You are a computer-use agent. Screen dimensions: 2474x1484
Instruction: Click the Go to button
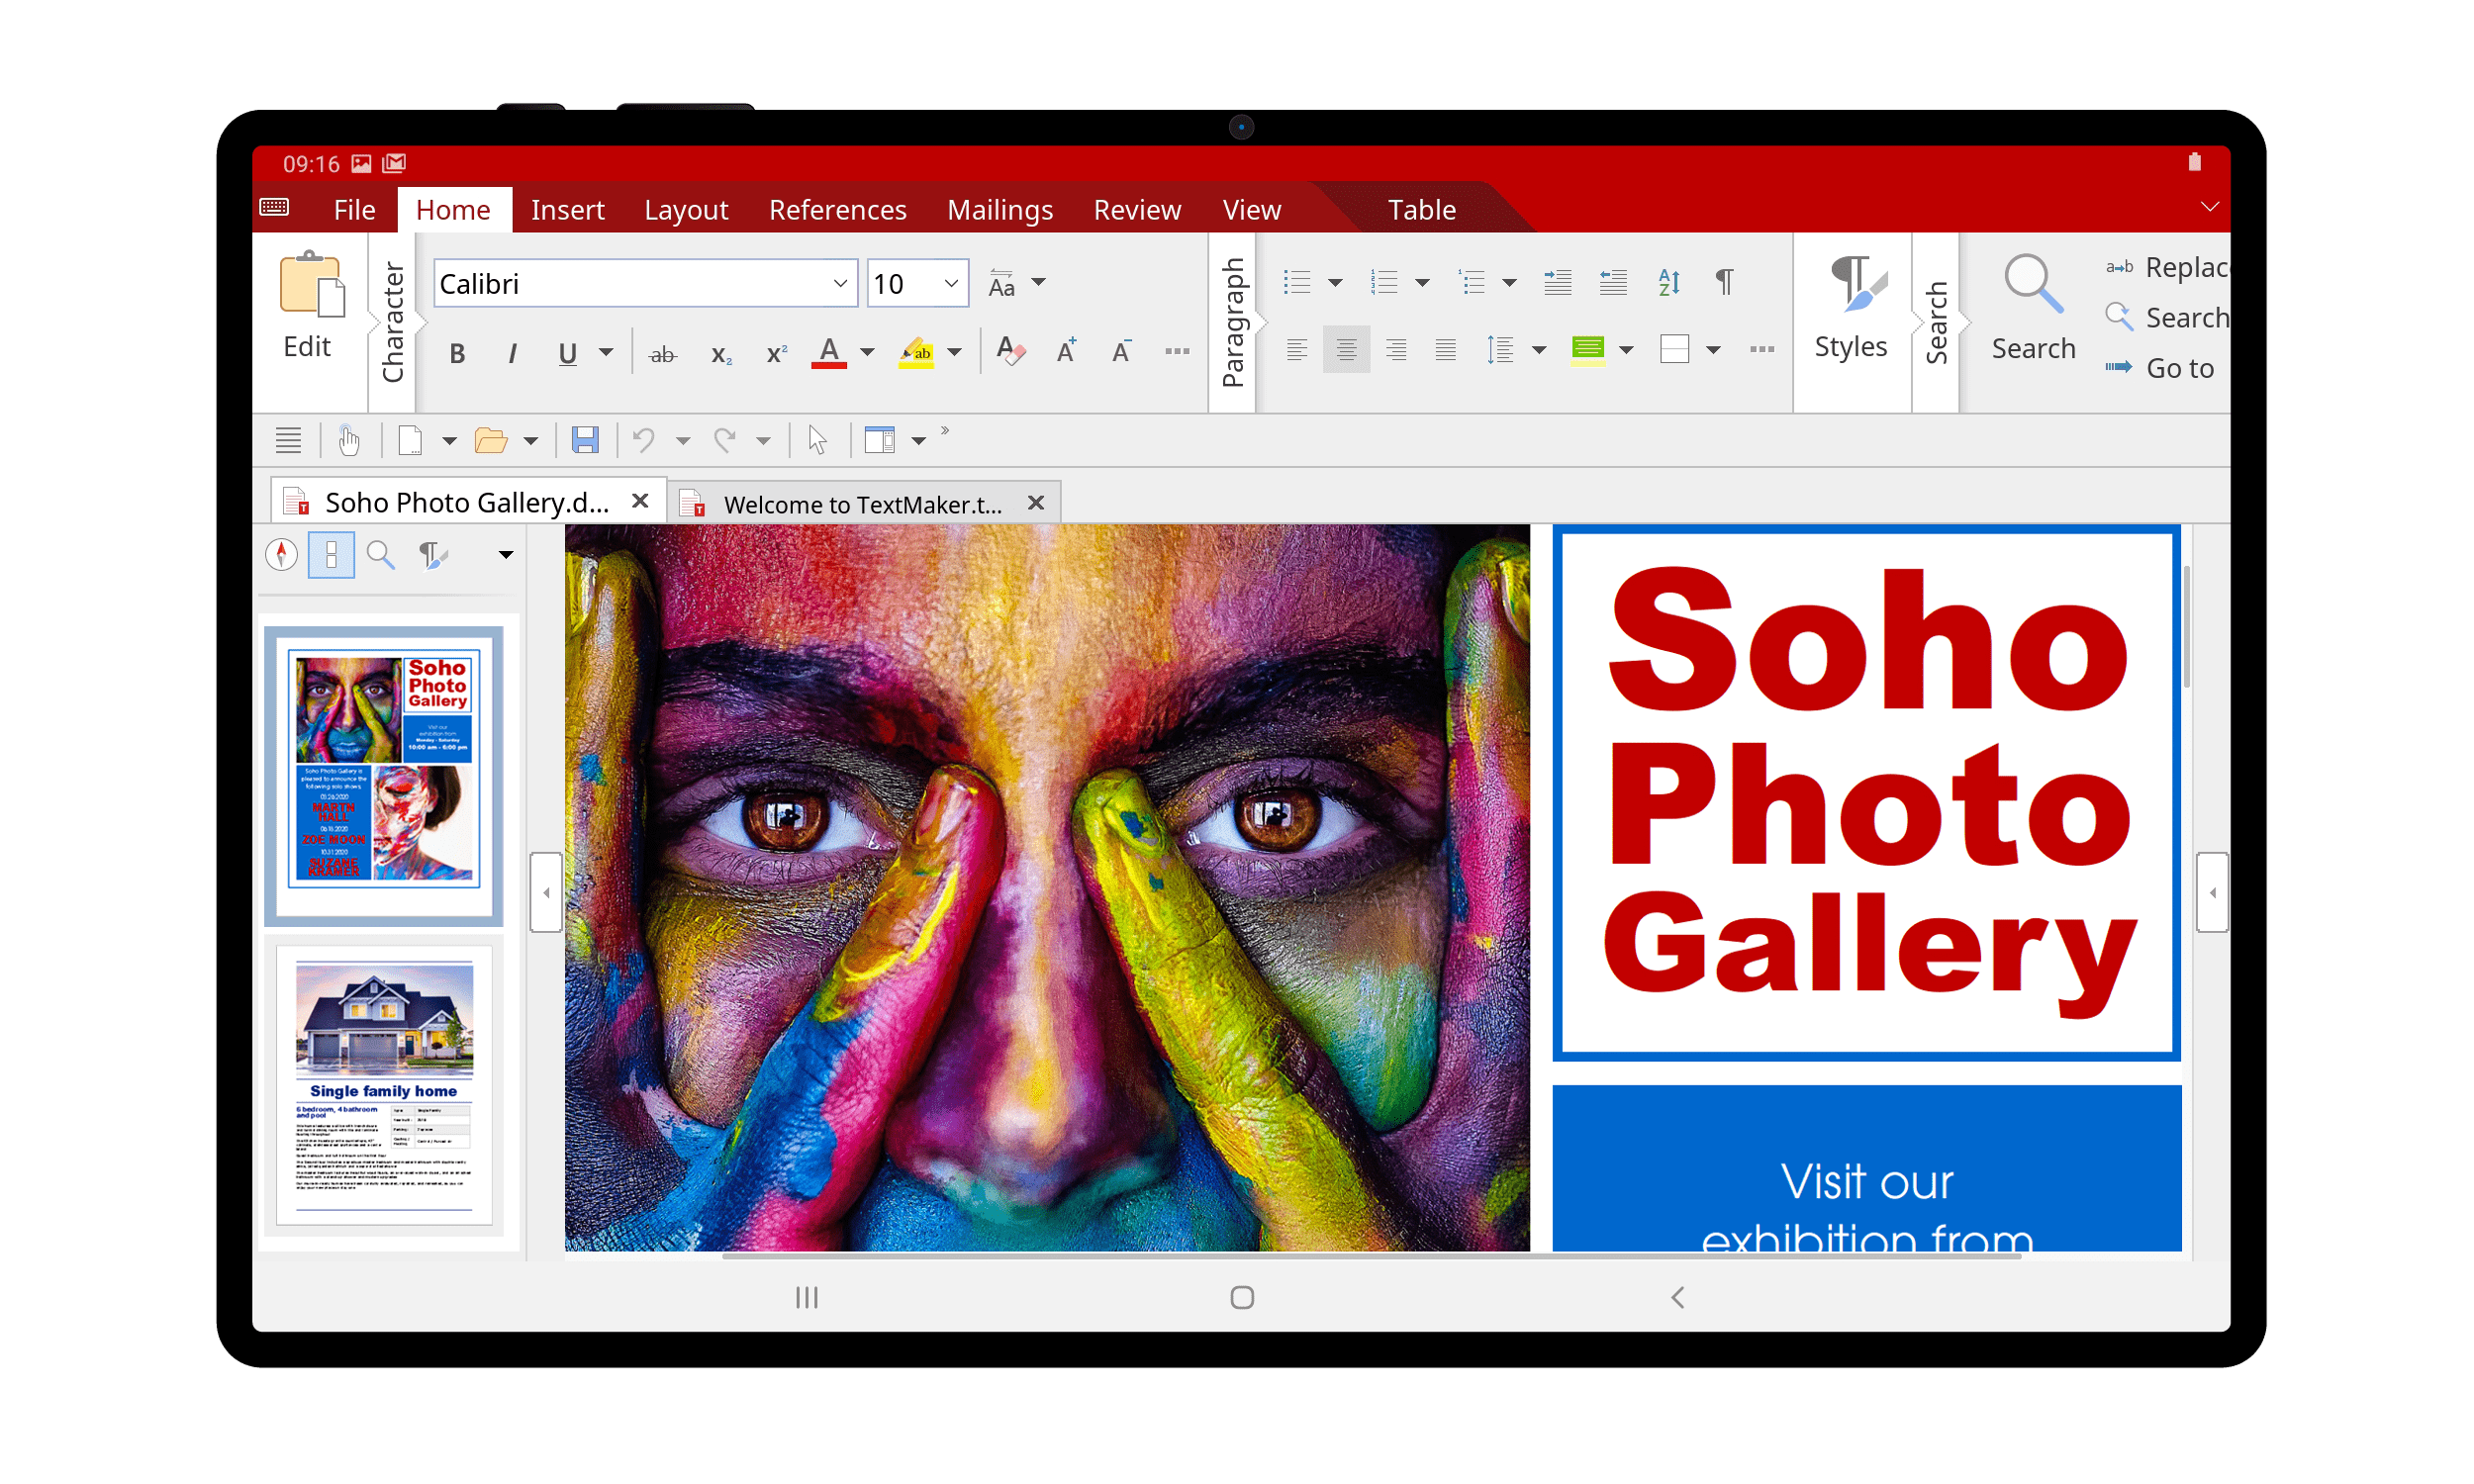click(2178, 368)
